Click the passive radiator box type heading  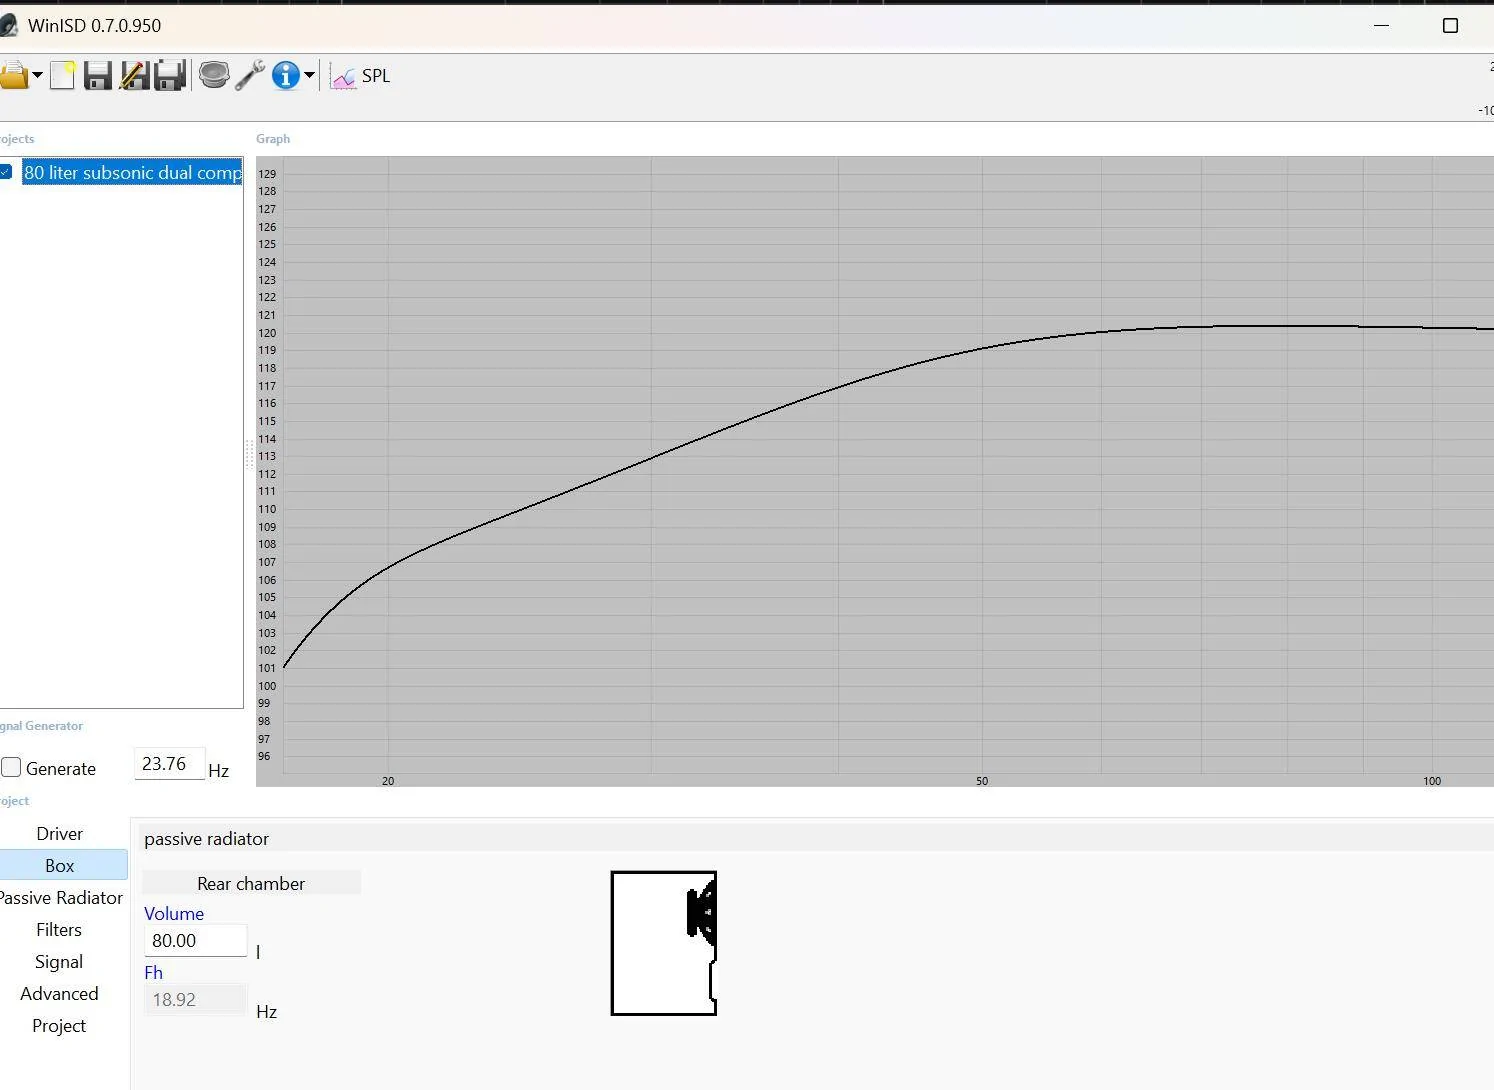click(206, 838)
